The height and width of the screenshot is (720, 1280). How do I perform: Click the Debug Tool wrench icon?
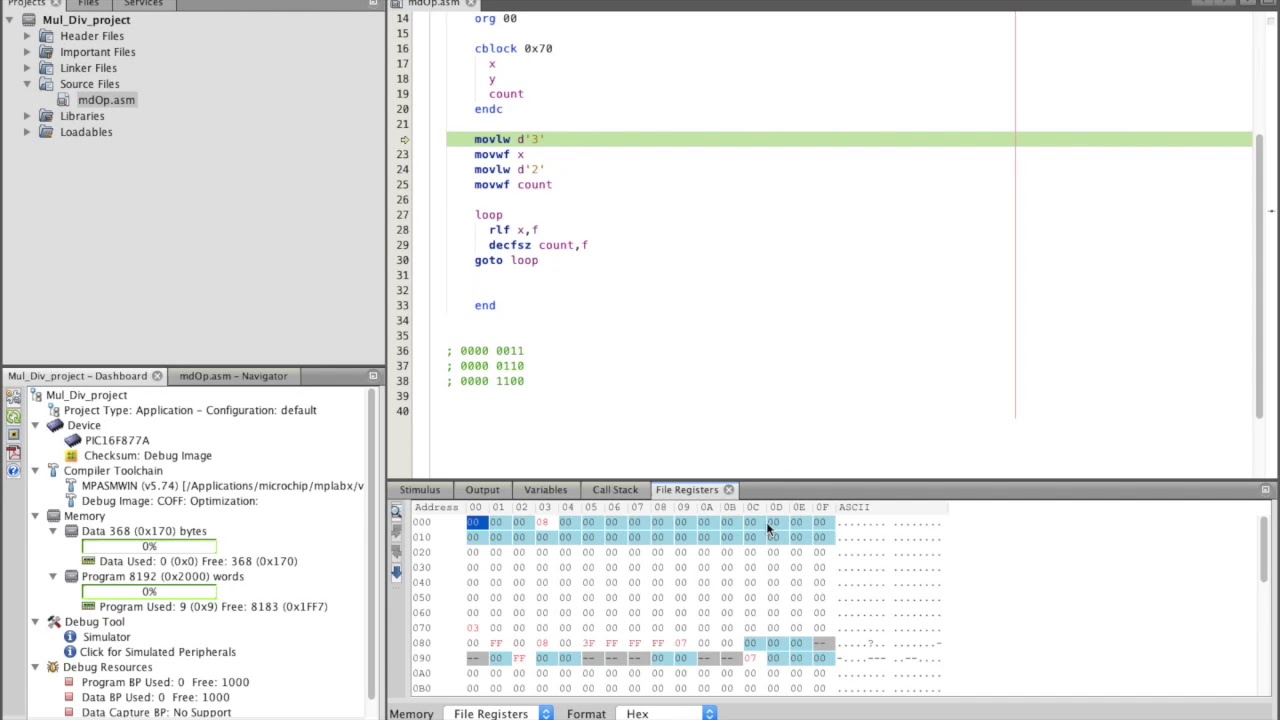54,622
